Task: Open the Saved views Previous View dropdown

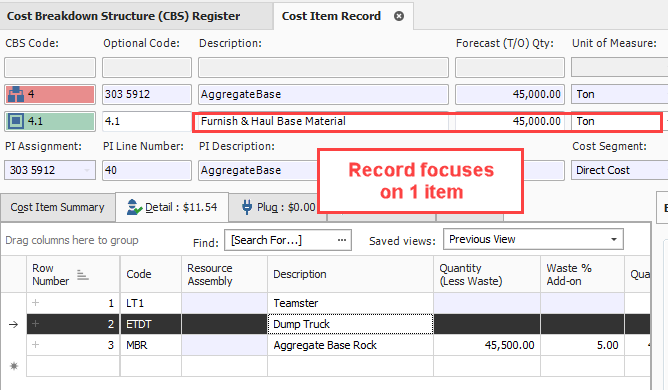Action: pos(613,239)
